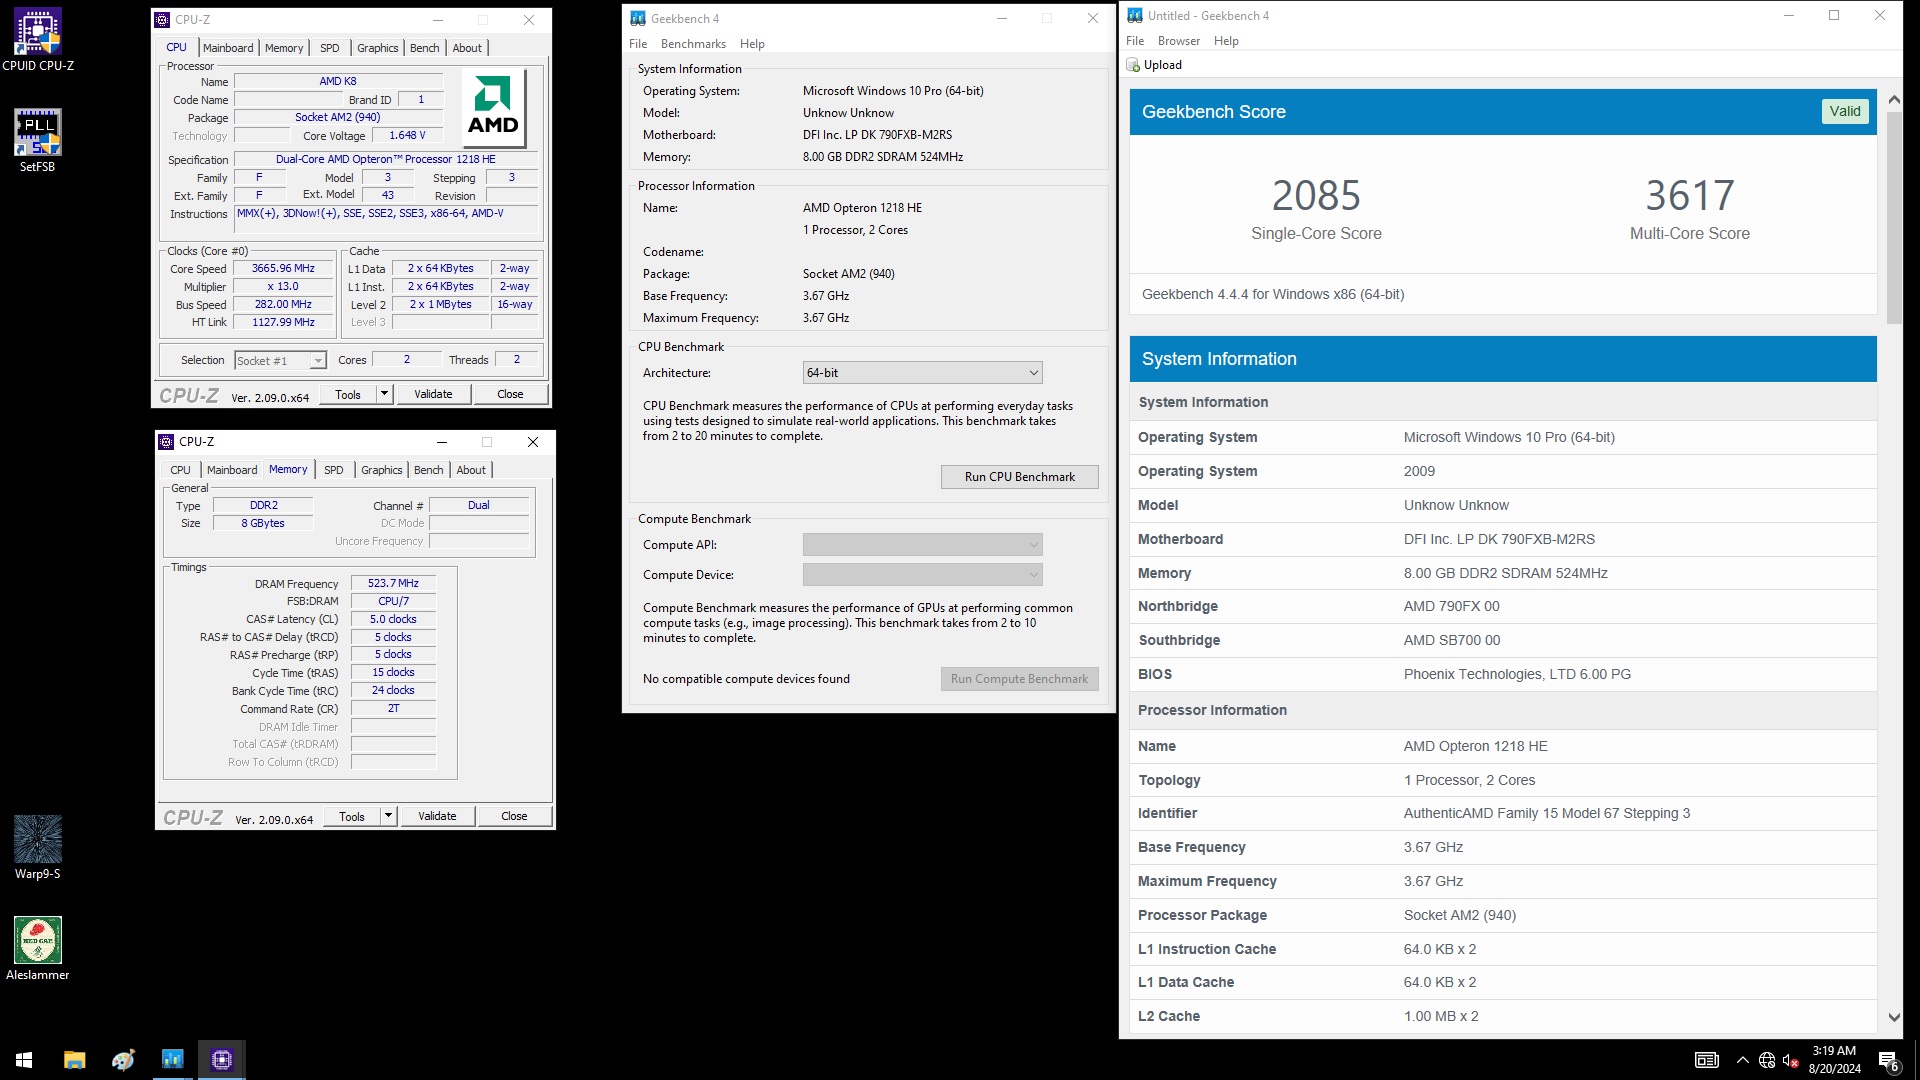Click the Valid badge on Geekbench Score
The height and width of the screenshot is (1080, 1920).
click(x=1845, y=111)
